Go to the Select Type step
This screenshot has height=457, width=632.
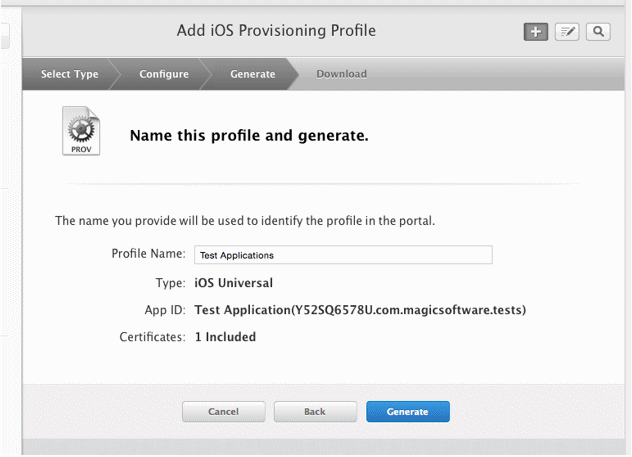coord(69,74)
